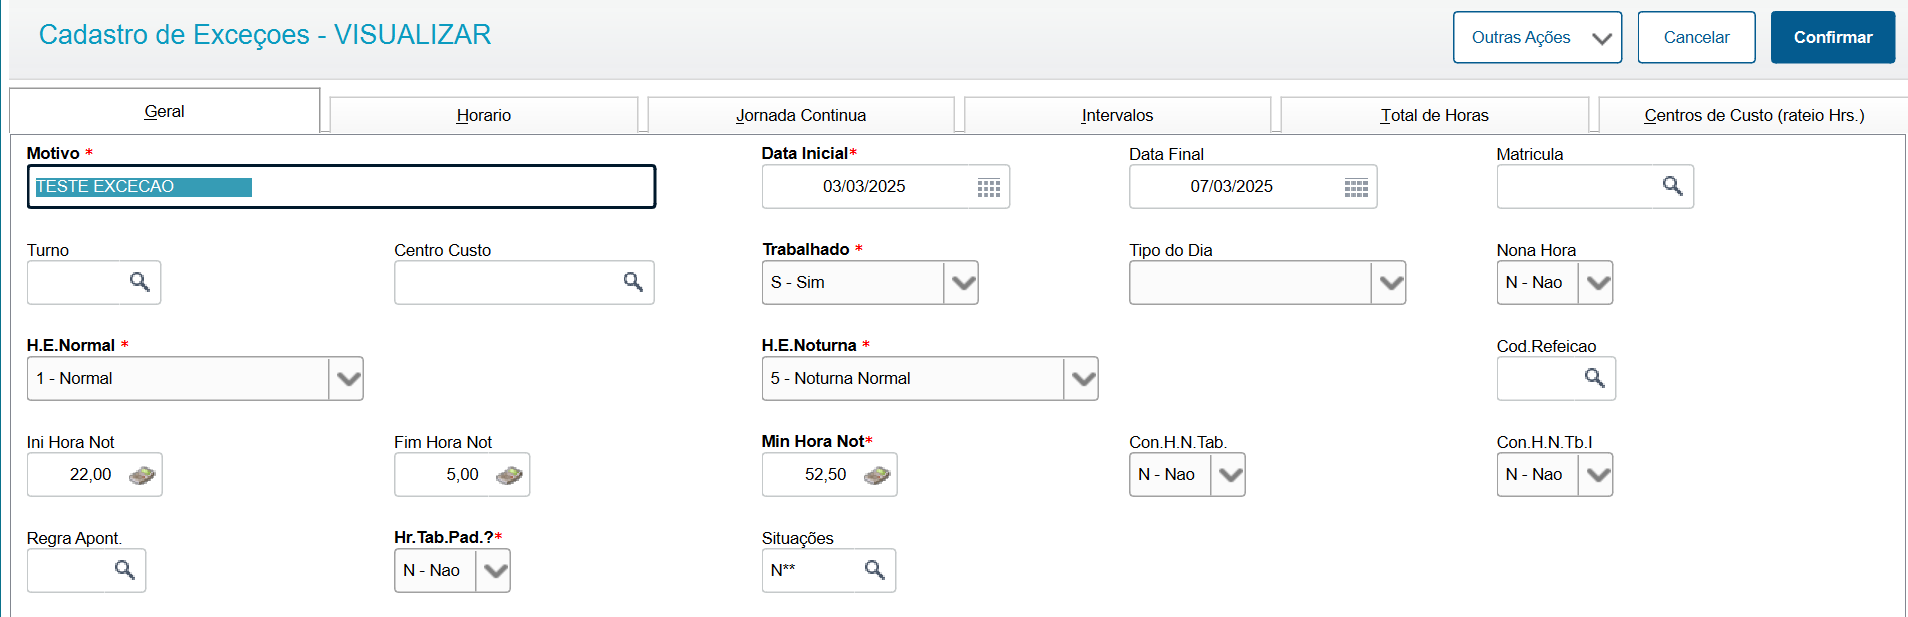Image resolution: width=1908 pixels, height=617 pixels.
Task: Switch to the Geral tab
Action: pos(165,111)
